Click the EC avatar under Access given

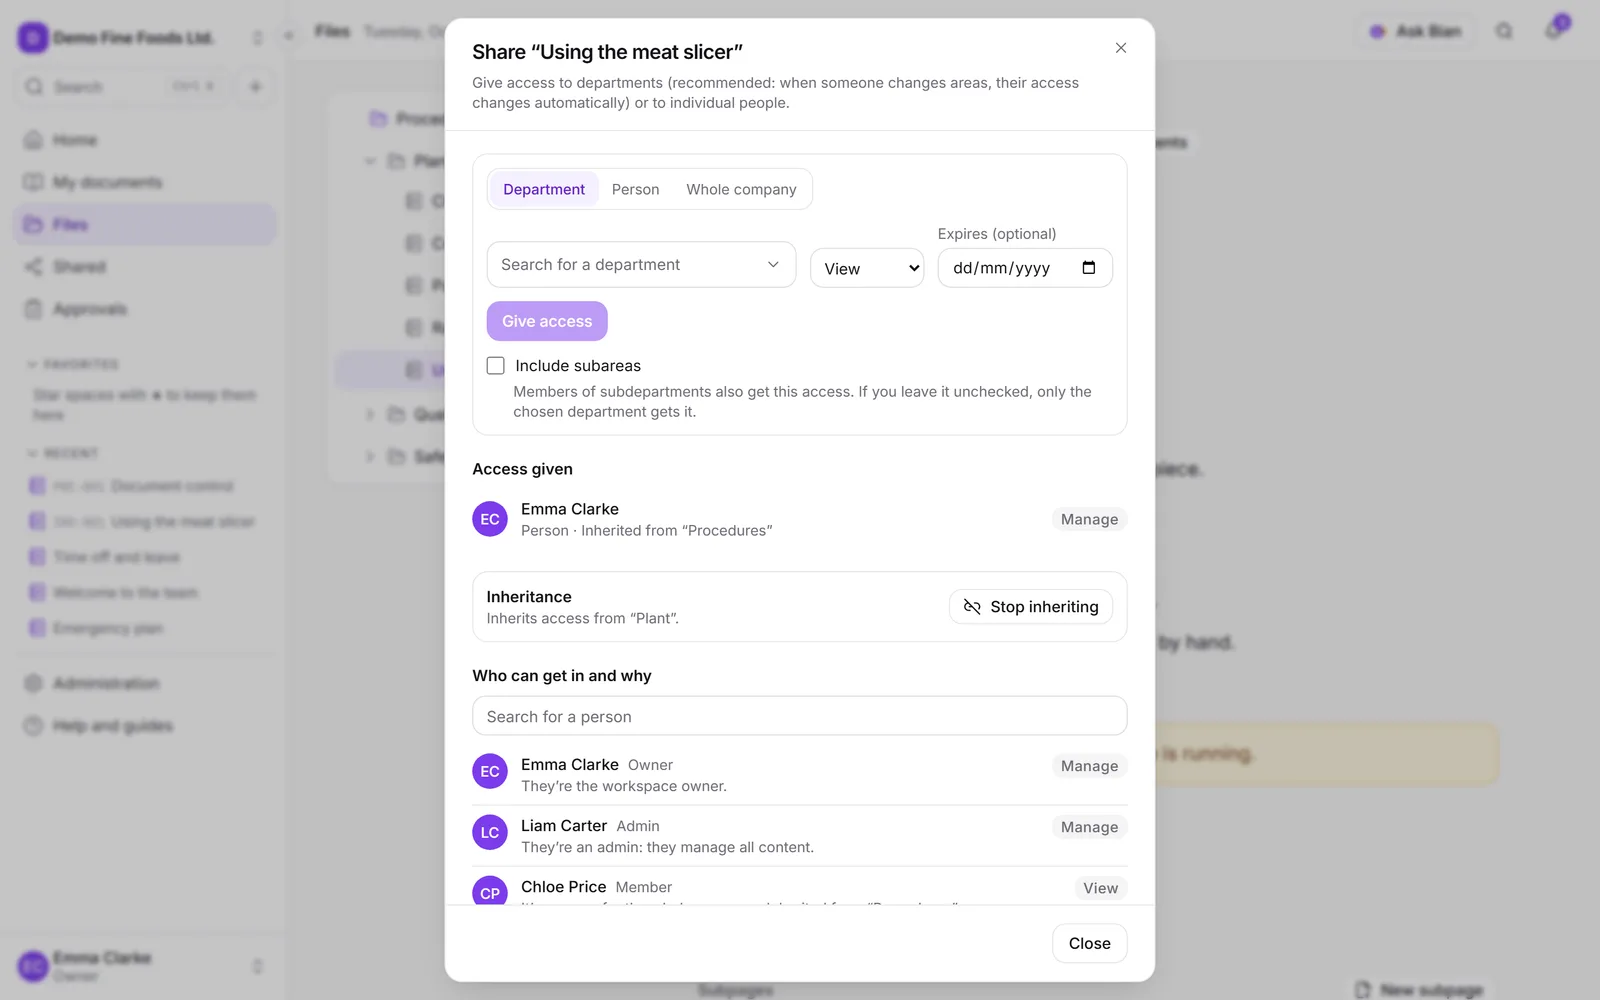point(490,519)
